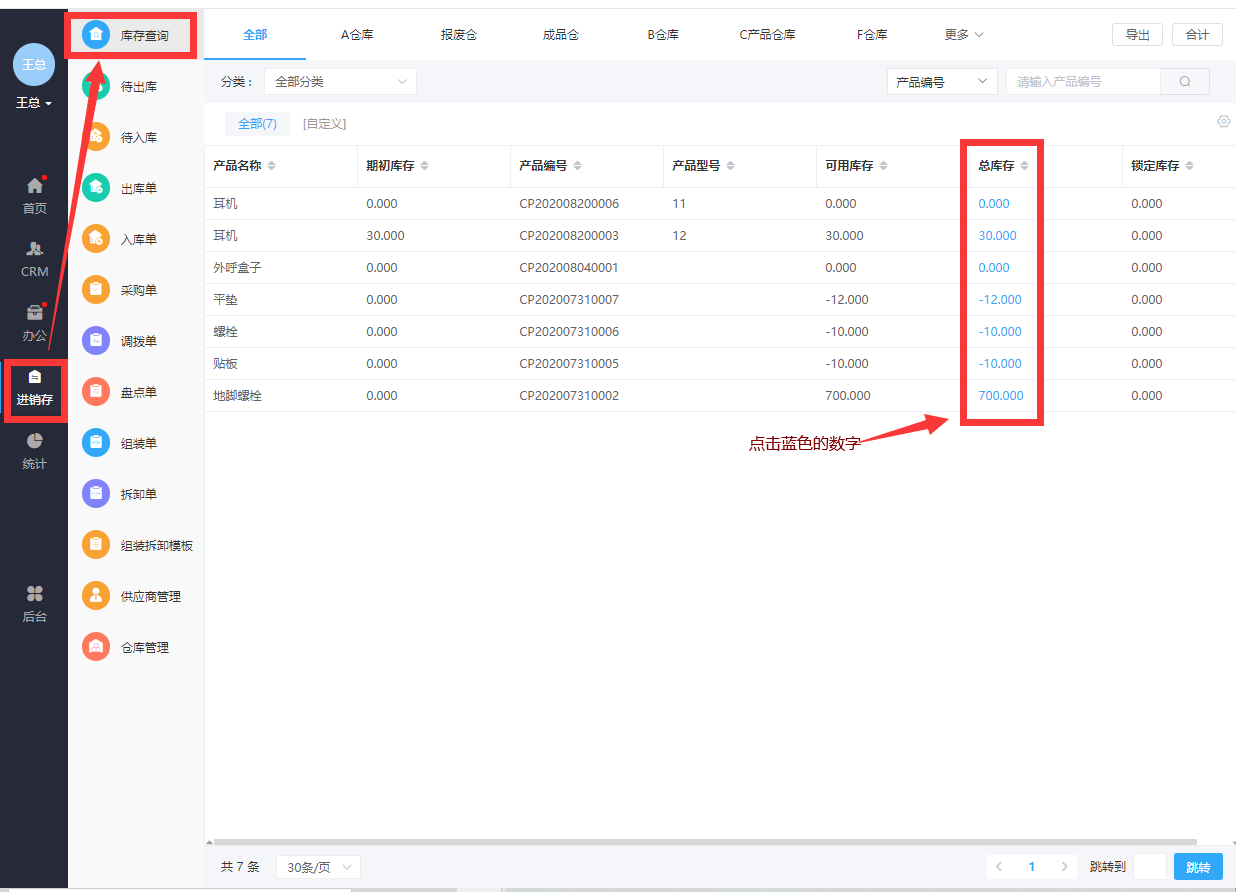
Task: Sort by 产品型号 column arrows
Action: pos(731,166)
